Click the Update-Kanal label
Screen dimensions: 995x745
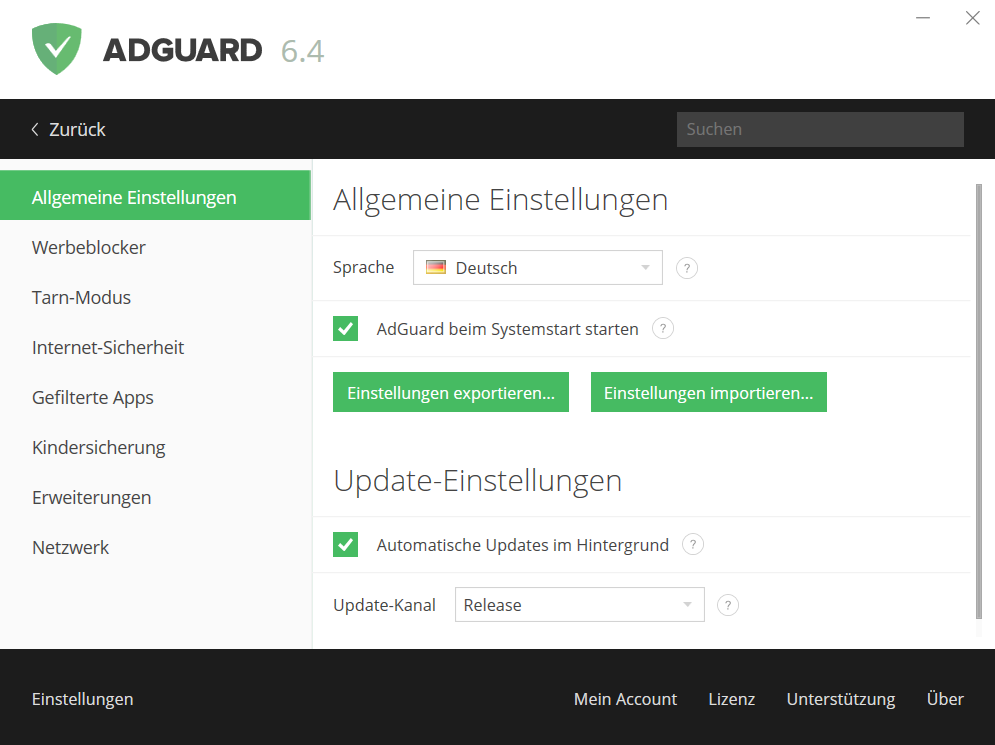click(x=384, y=605)
